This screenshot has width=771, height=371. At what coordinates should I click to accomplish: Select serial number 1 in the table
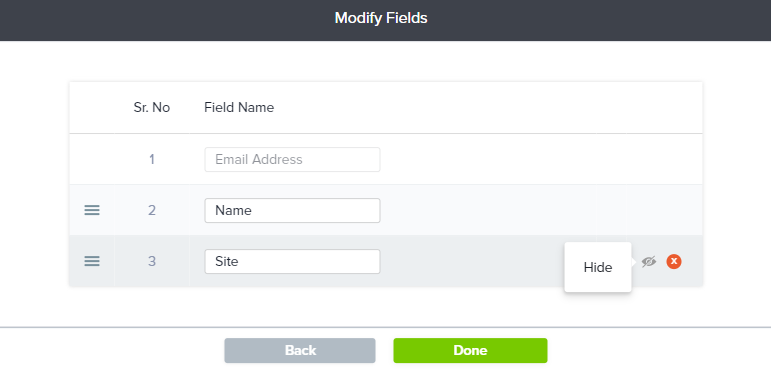click(152, 159)
